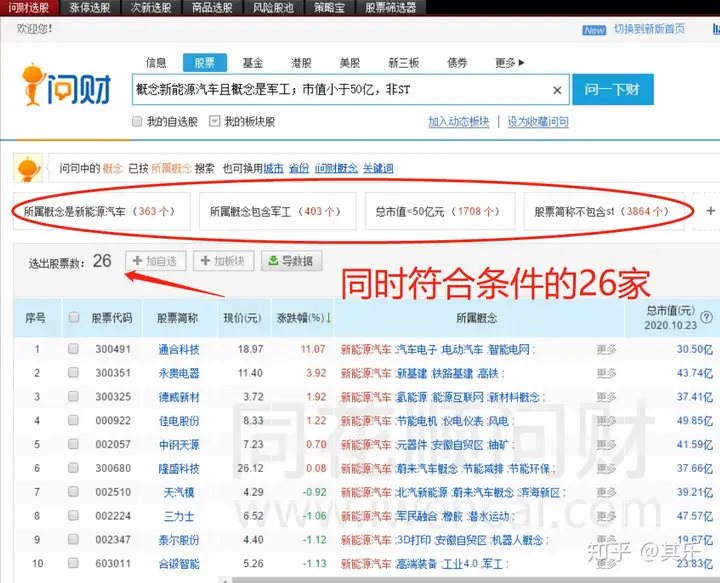Screen dimensions: 720x583
Task: Clear search query with the X icon
Action: tap(557, 90)
